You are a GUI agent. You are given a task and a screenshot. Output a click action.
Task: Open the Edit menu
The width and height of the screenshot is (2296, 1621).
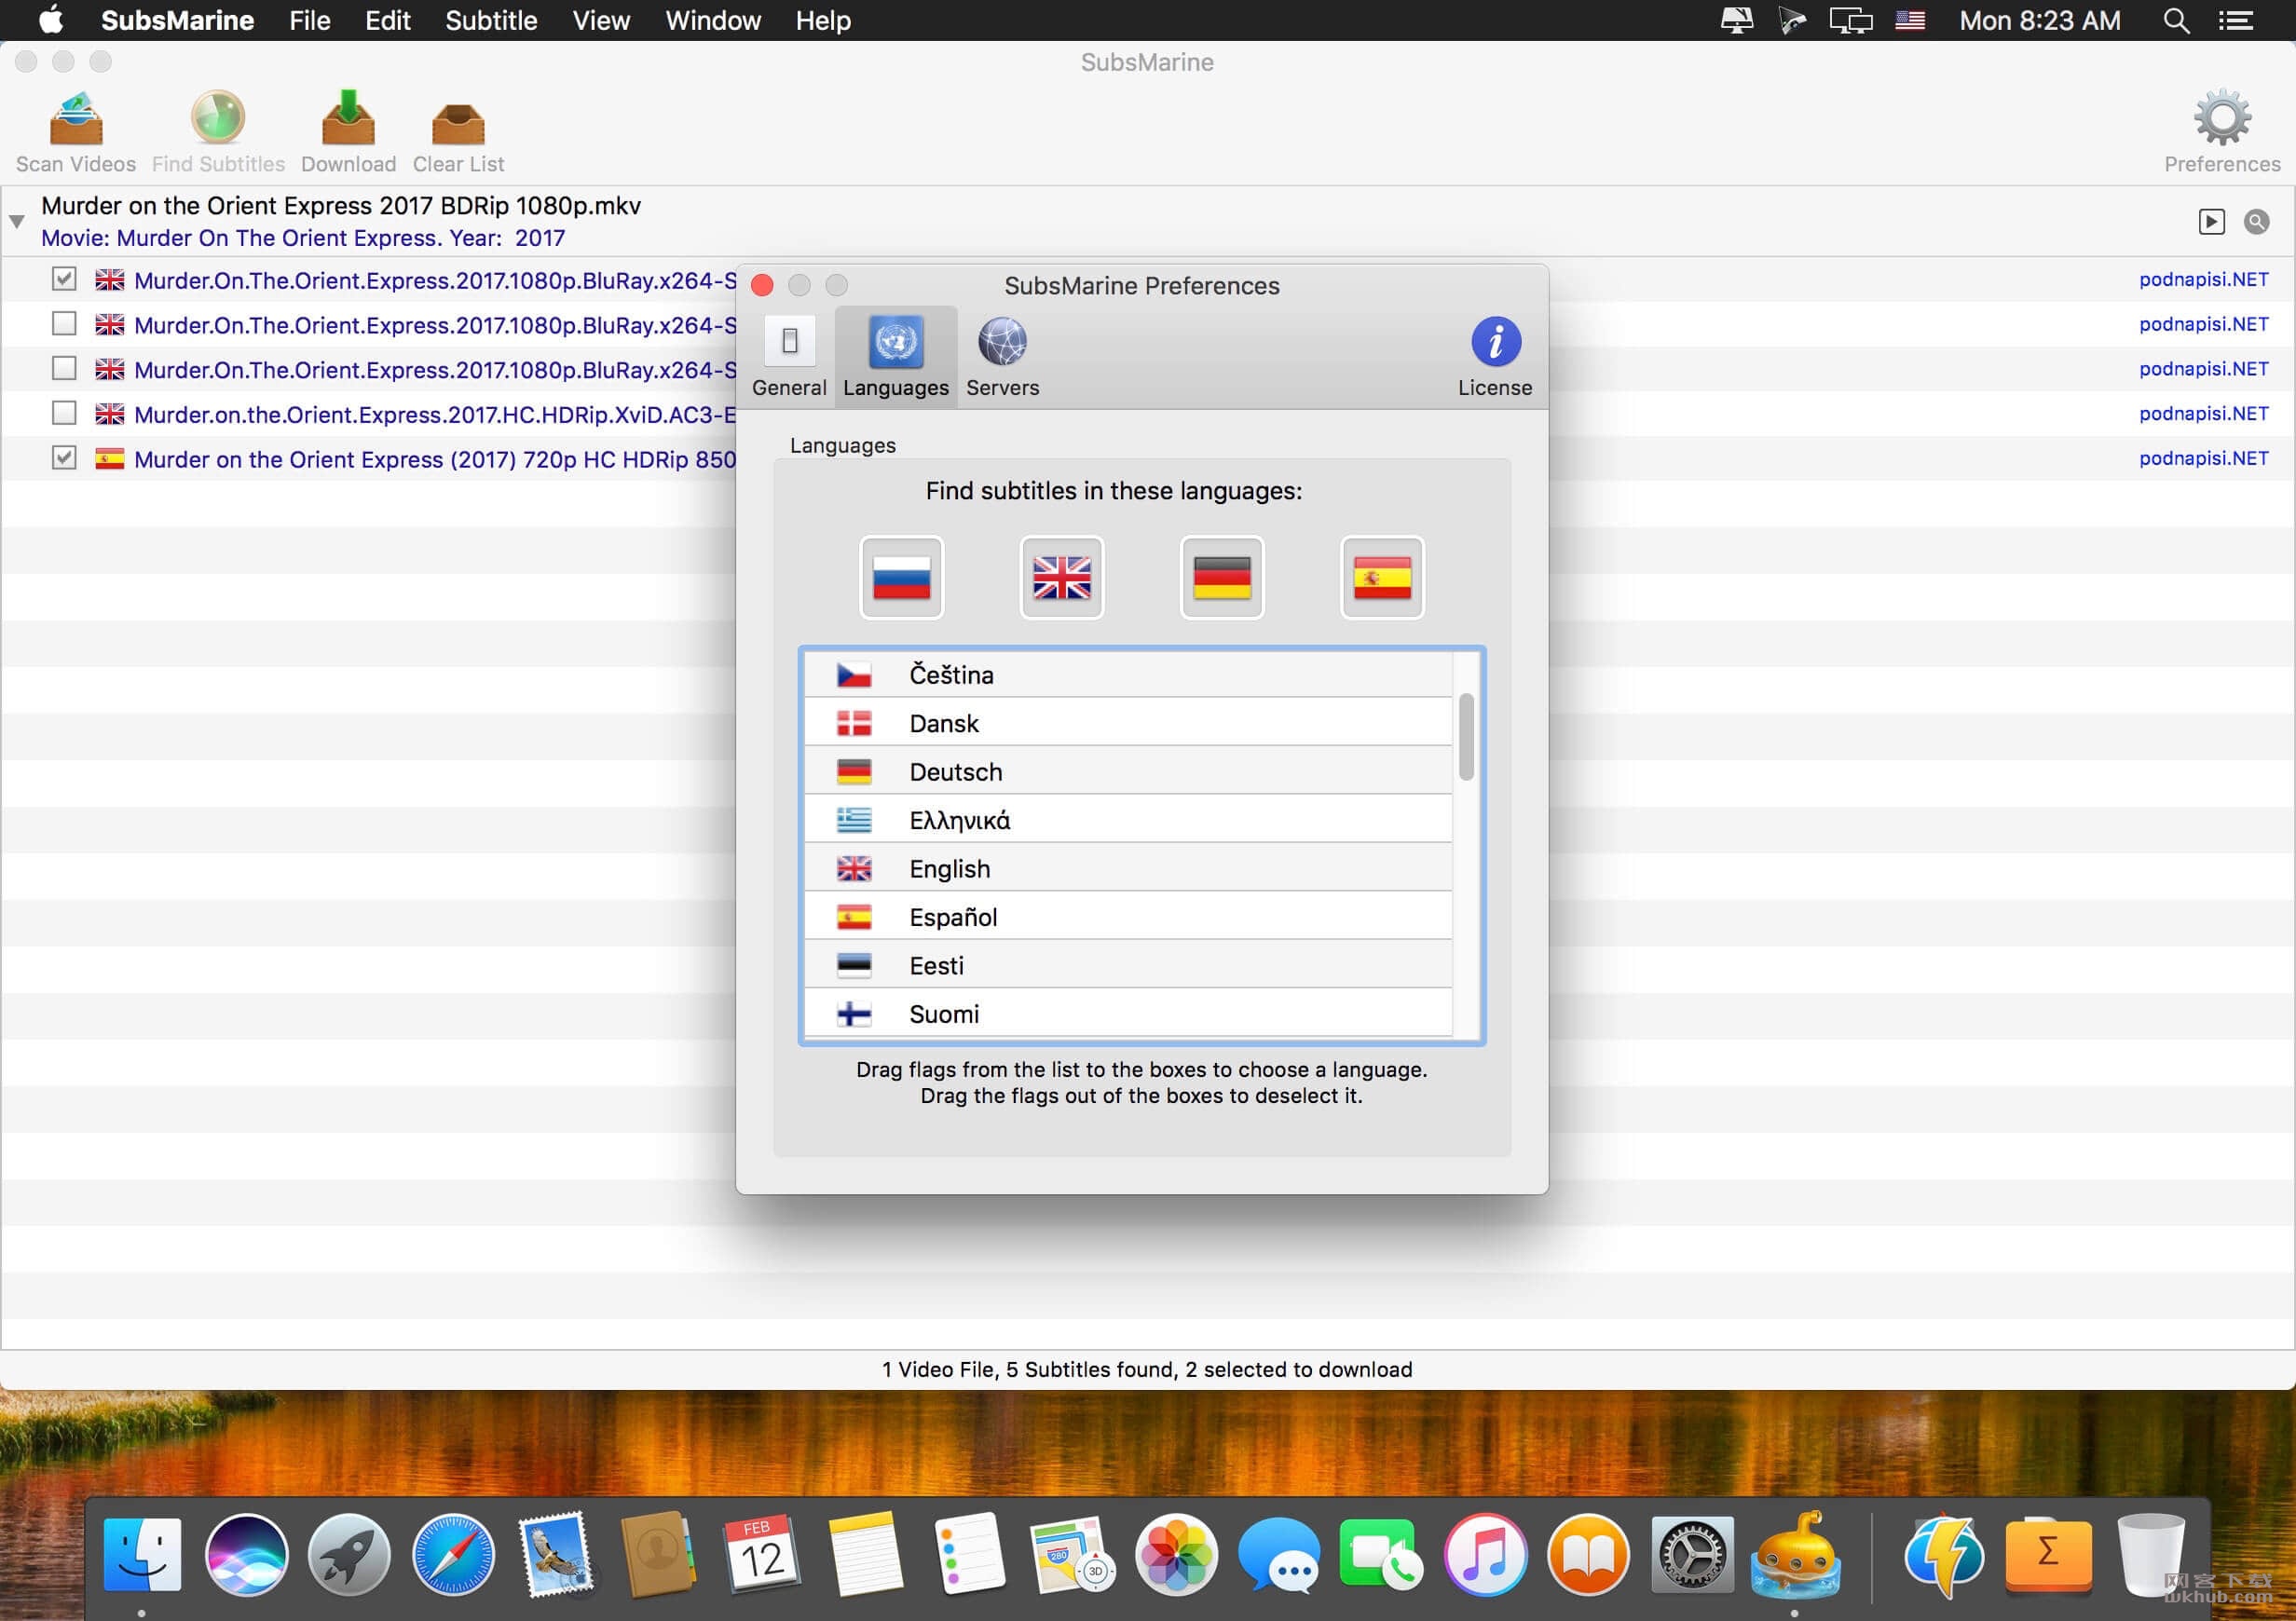click(x=388, y=20)
